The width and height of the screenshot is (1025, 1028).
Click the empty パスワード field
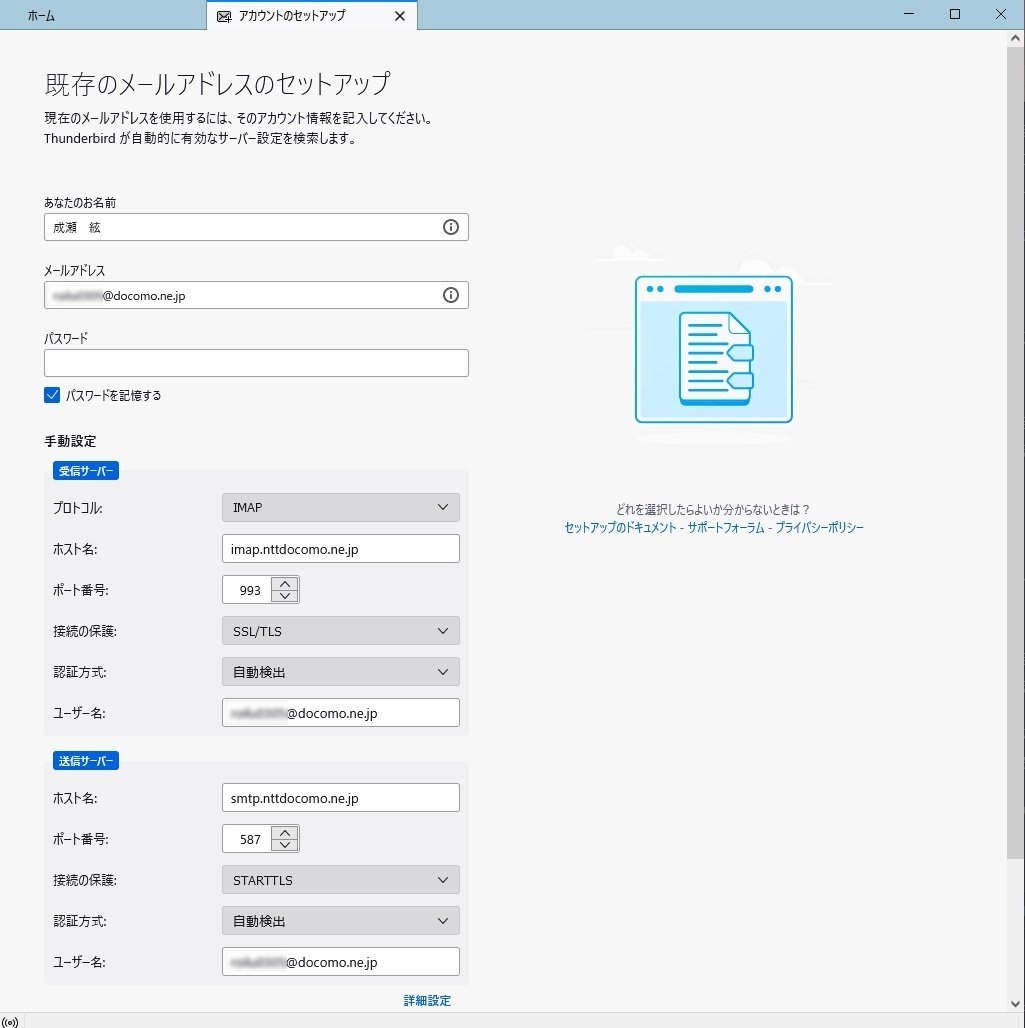click(256, 363)
